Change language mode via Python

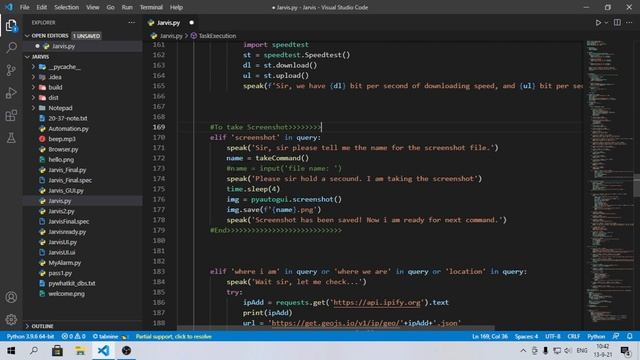[596, 337]
